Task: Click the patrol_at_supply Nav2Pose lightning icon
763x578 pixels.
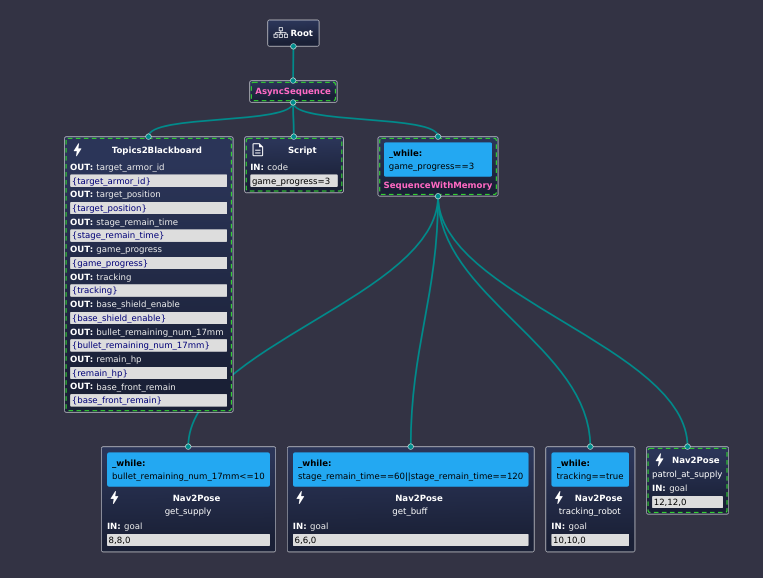Action: point(659,460)
